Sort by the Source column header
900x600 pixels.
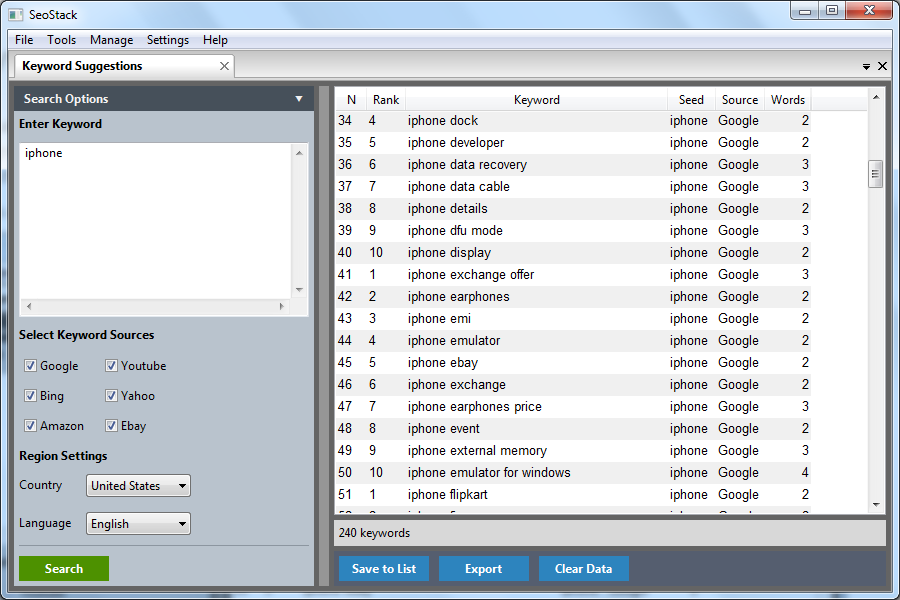(x=740, y=100)
